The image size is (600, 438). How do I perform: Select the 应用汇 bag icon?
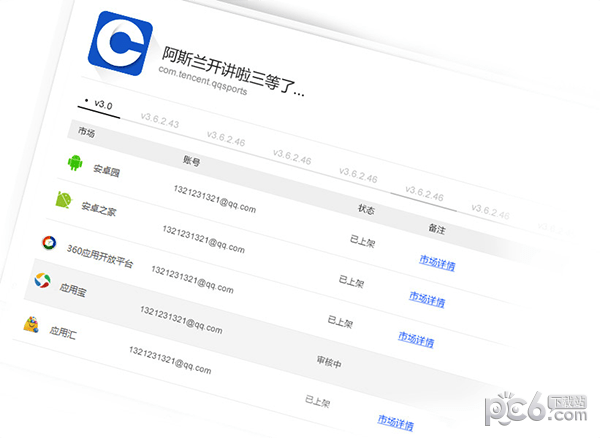(31, 324)
